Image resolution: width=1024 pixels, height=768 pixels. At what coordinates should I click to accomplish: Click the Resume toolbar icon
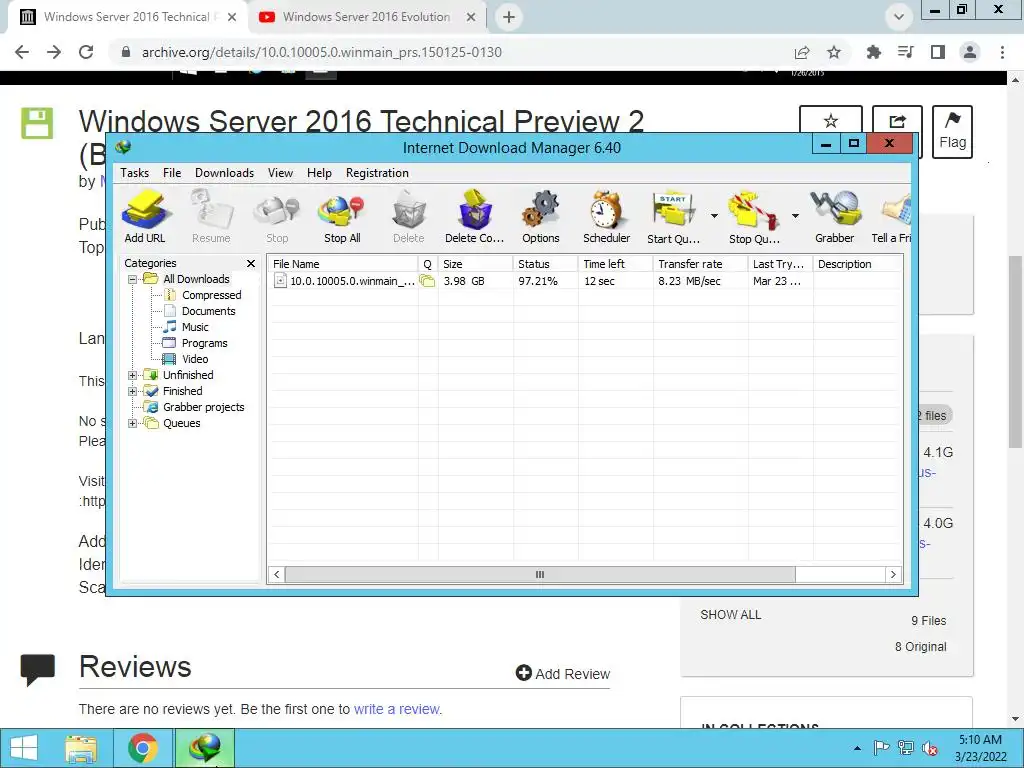coord(211,217)
